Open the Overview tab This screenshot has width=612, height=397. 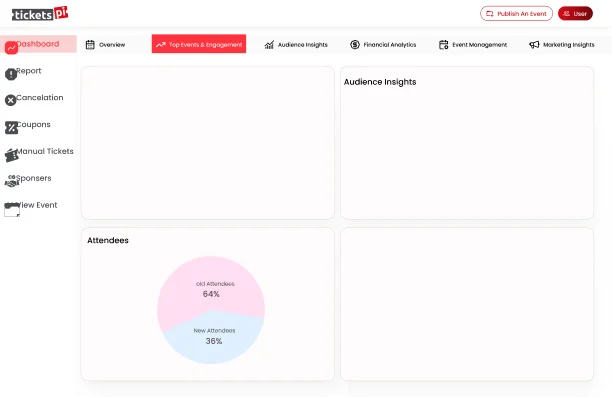105,45
